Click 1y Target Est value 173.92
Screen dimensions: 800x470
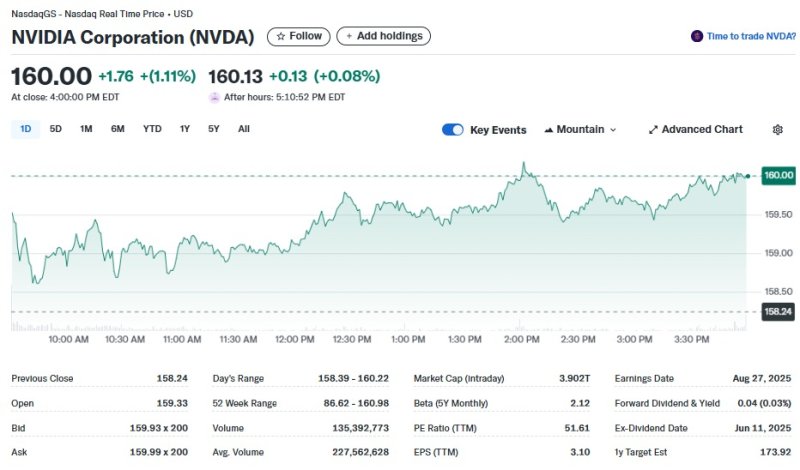point(776,452)
